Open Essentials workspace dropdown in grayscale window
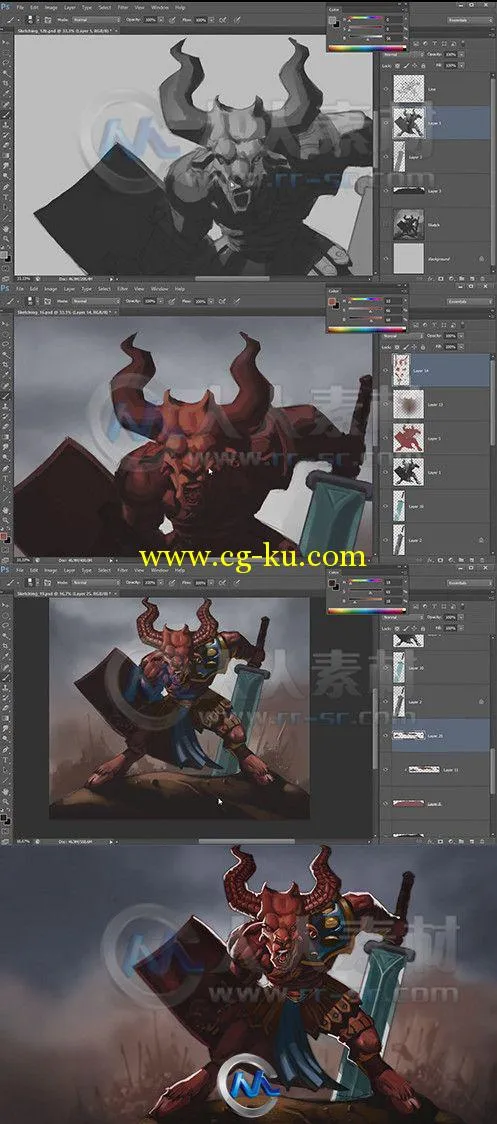This screenshot has width=497, height=1124. (x=471, y=20)
